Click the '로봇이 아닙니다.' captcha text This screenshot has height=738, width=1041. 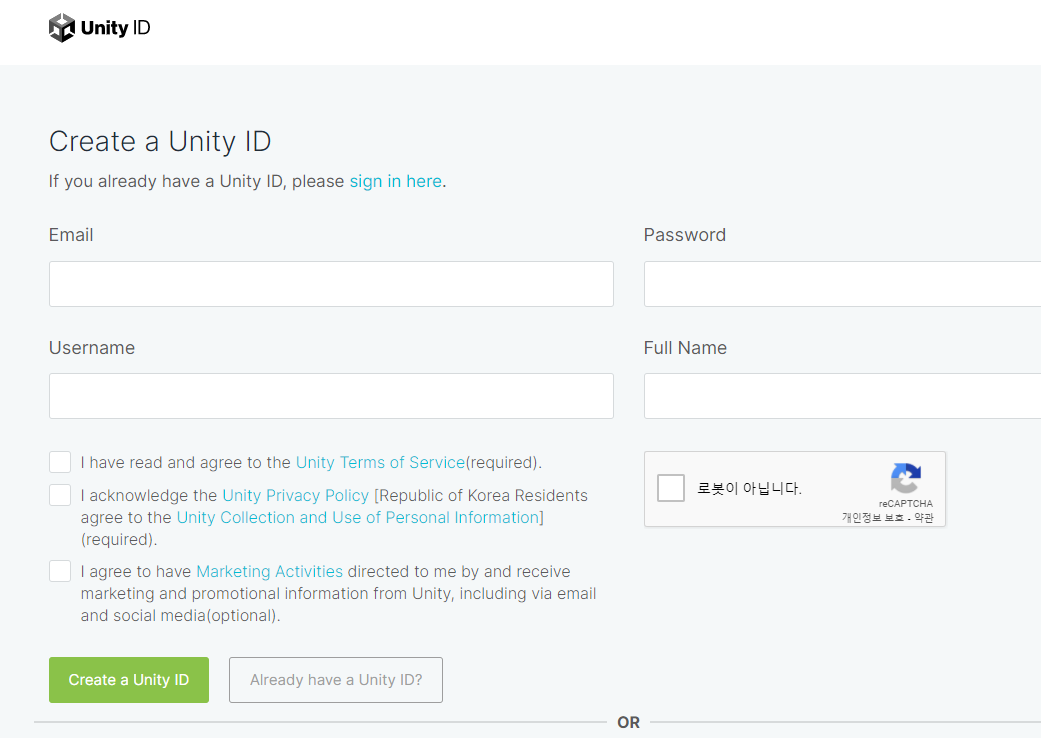click(x=749, y=488)
